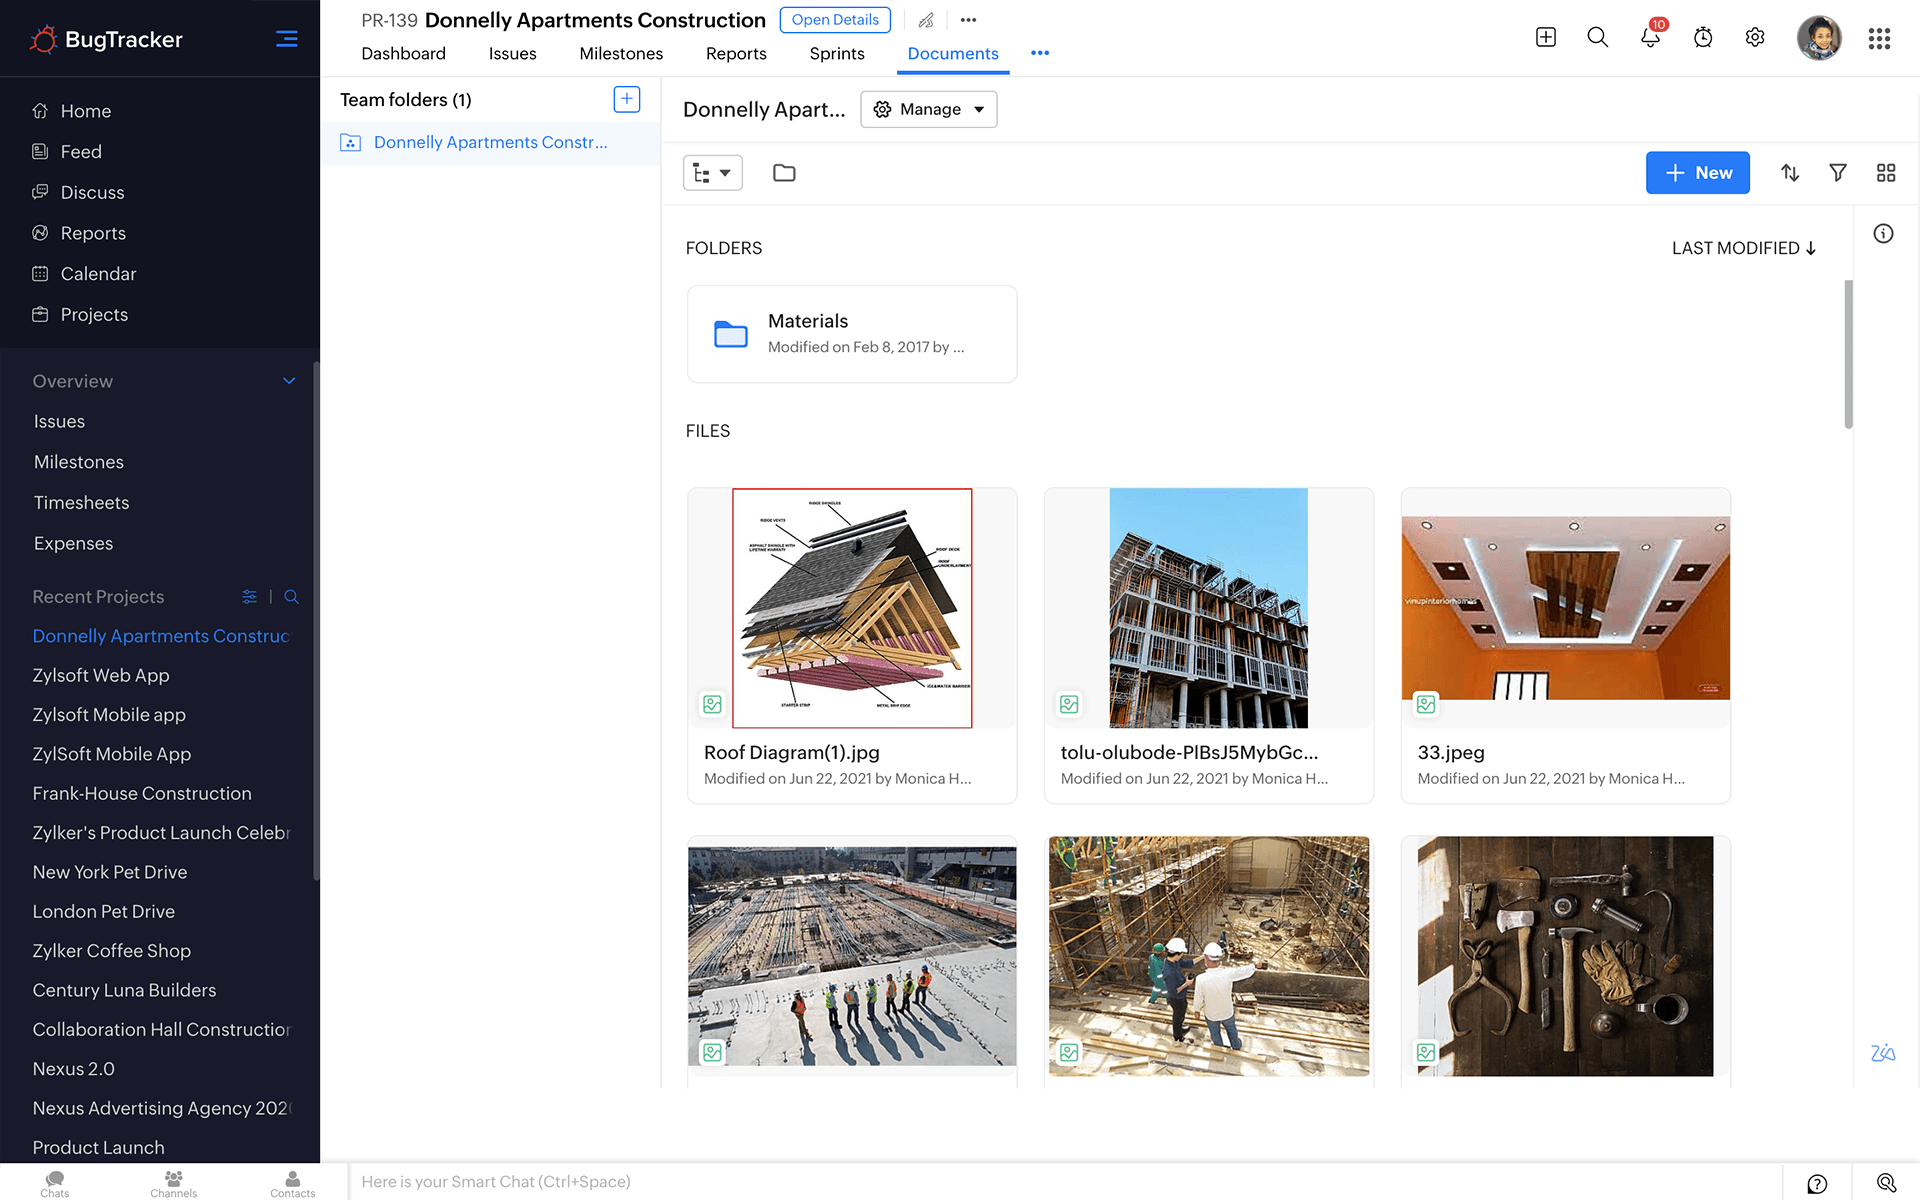Open notifications bell with 10 badge

[x=1651, y=37]
